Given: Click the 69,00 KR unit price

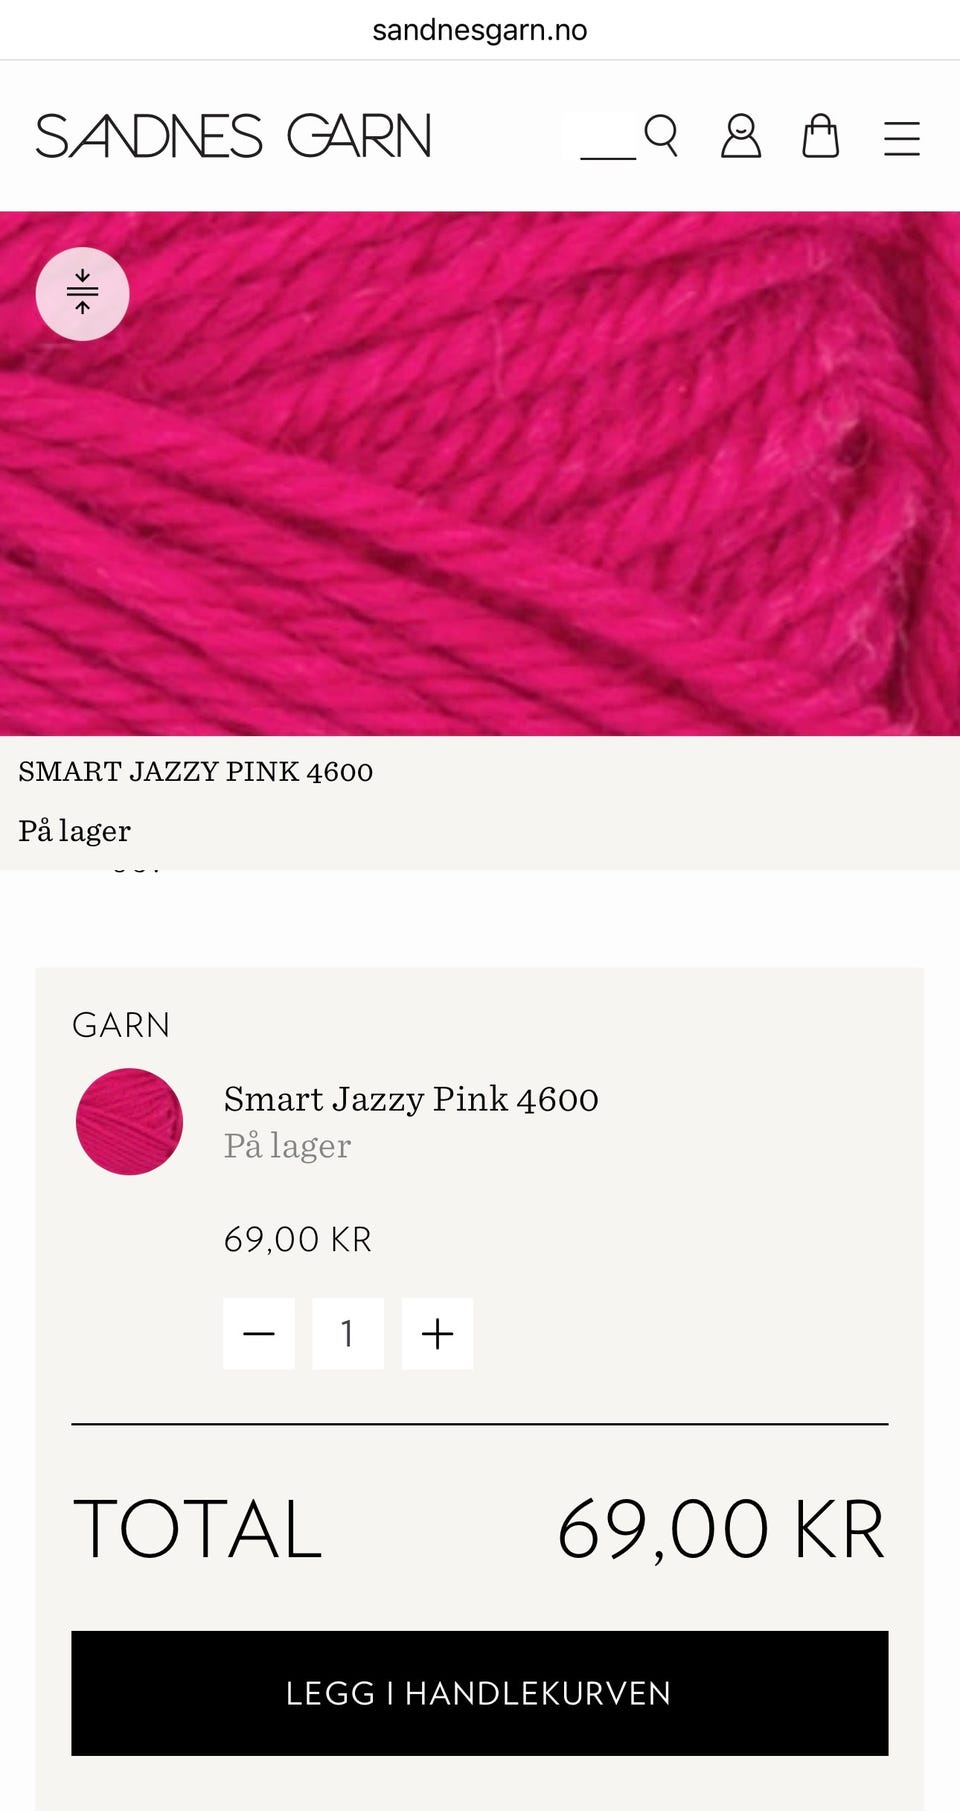Looking at the screenshot, I should point(298,1240).
